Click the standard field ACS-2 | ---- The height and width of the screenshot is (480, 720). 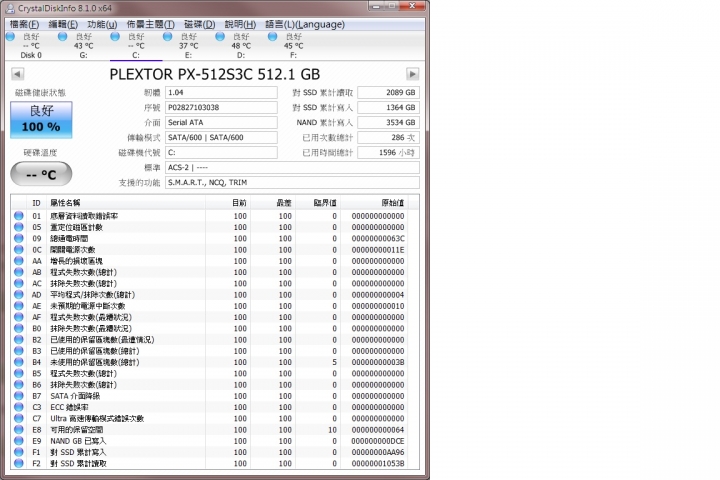point(292,168)
